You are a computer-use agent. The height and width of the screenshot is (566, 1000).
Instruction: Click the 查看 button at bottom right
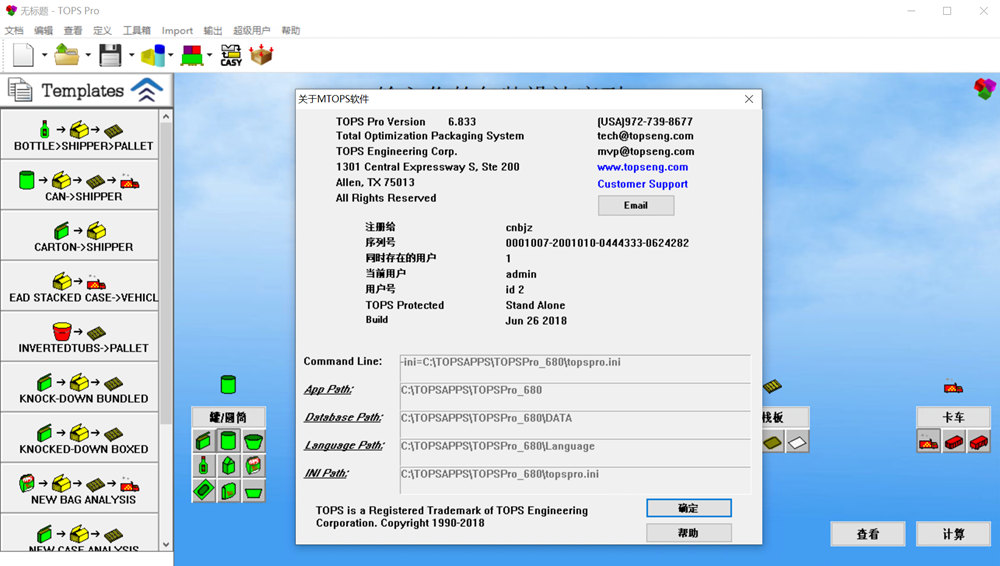click(867, 534)
